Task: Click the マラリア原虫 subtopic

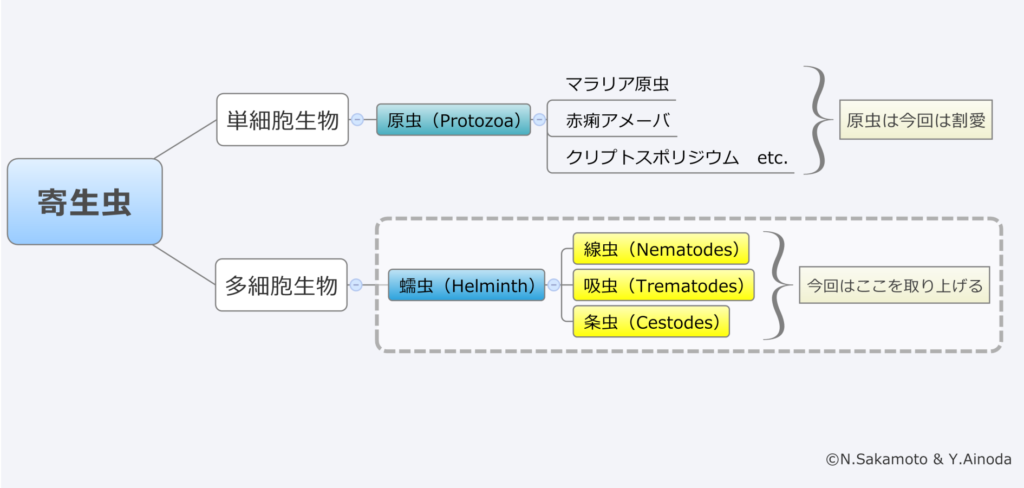Action: tap(610, 83)
